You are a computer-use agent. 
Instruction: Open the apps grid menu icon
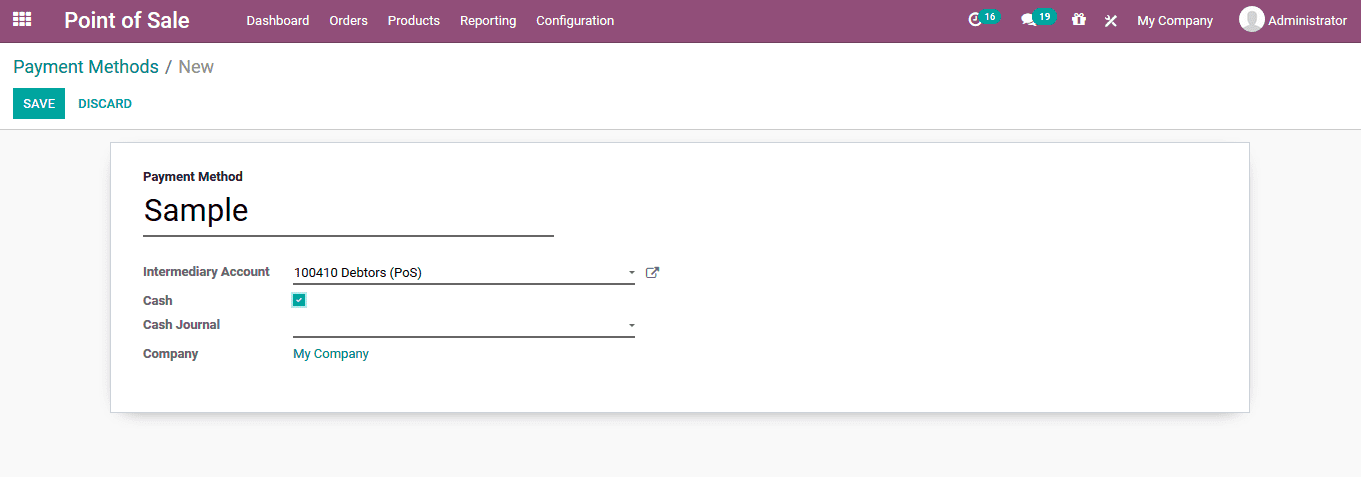(22, 19)
